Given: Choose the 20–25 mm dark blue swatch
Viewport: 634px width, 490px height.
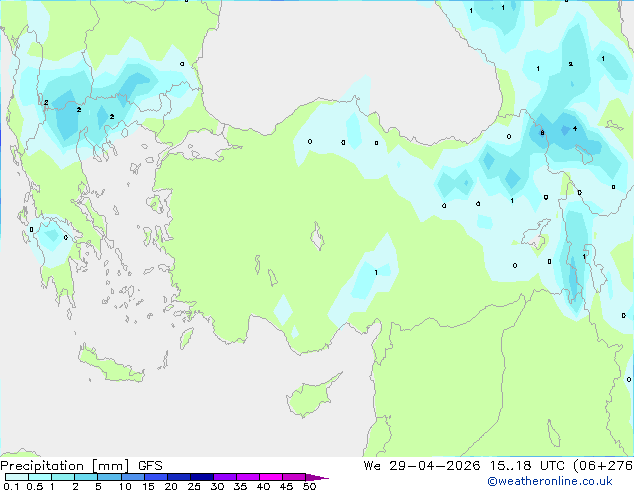Looking at the screenshot, I should pyautogui.click(x=179, y=477).
